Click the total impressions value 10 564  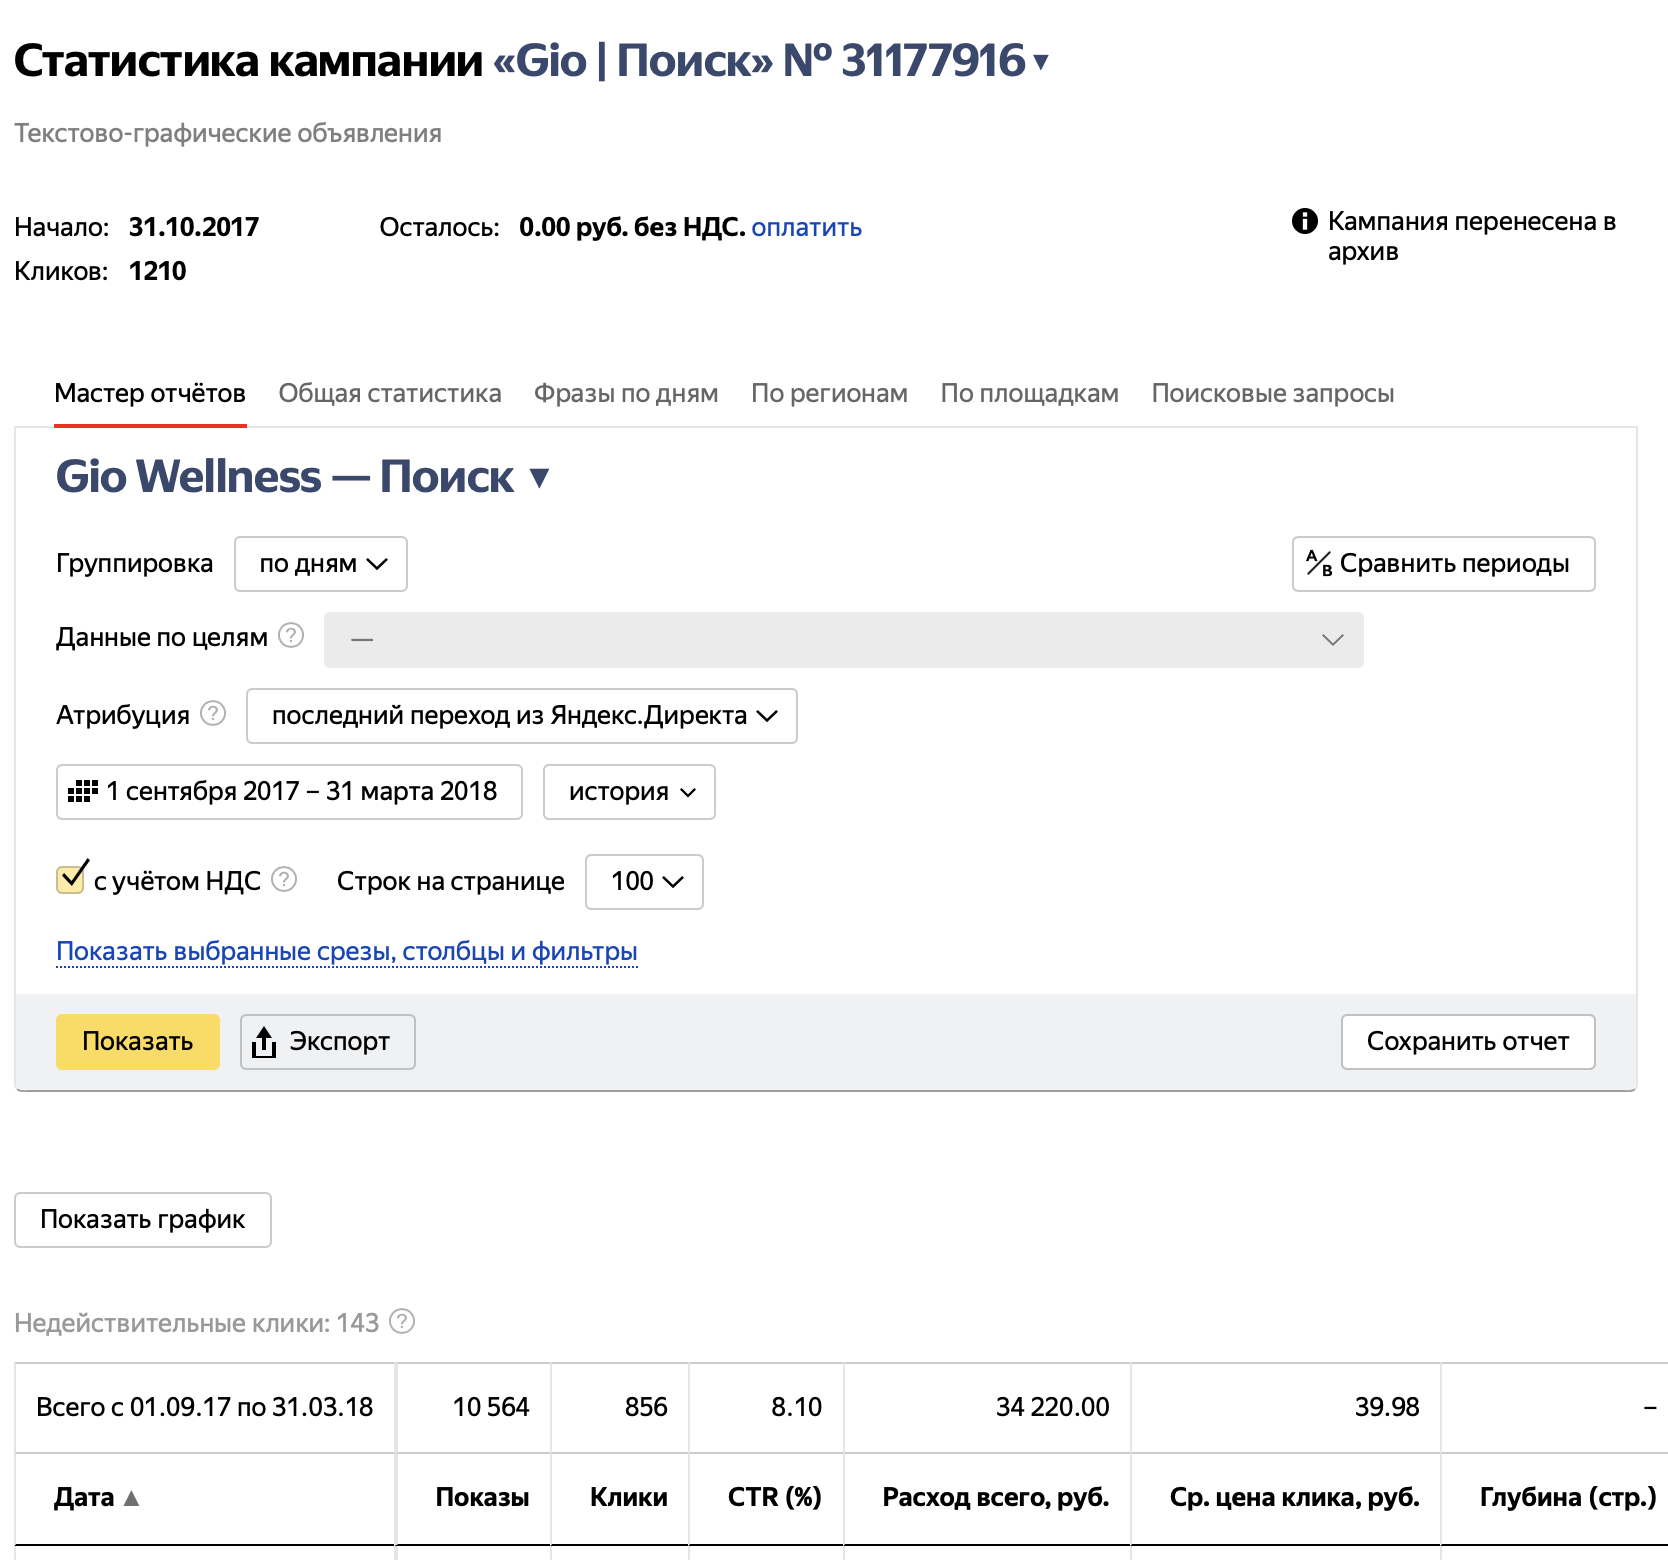491,1407
